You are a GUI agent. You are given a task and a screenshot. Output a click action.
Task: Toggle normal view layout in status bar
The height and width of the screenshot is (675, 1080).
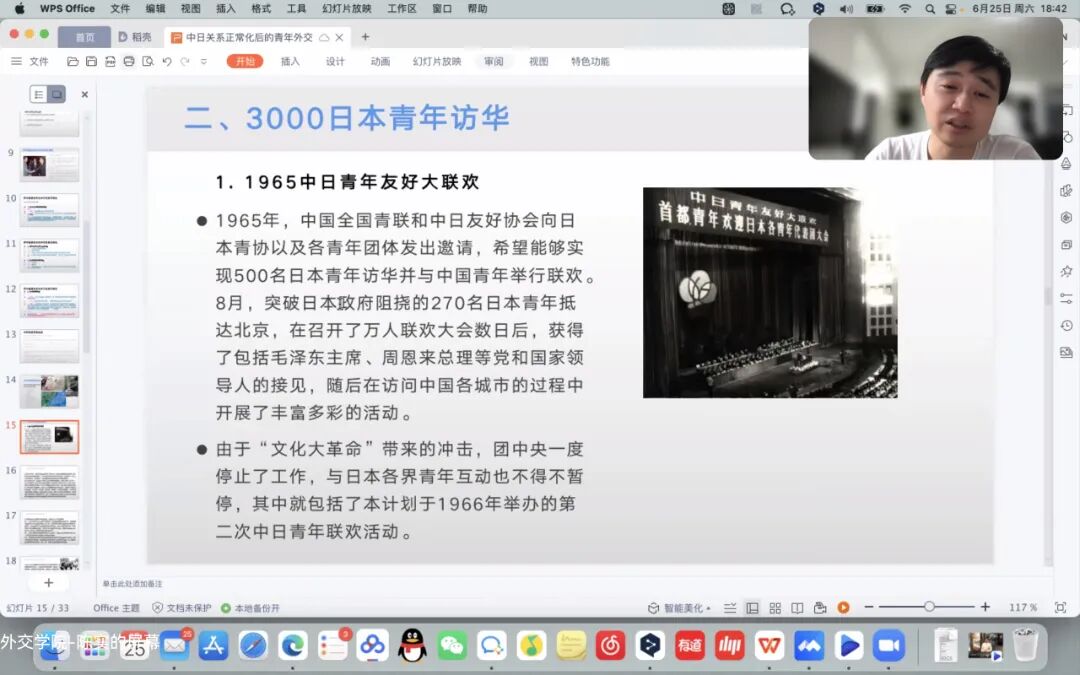click(751, 606)
